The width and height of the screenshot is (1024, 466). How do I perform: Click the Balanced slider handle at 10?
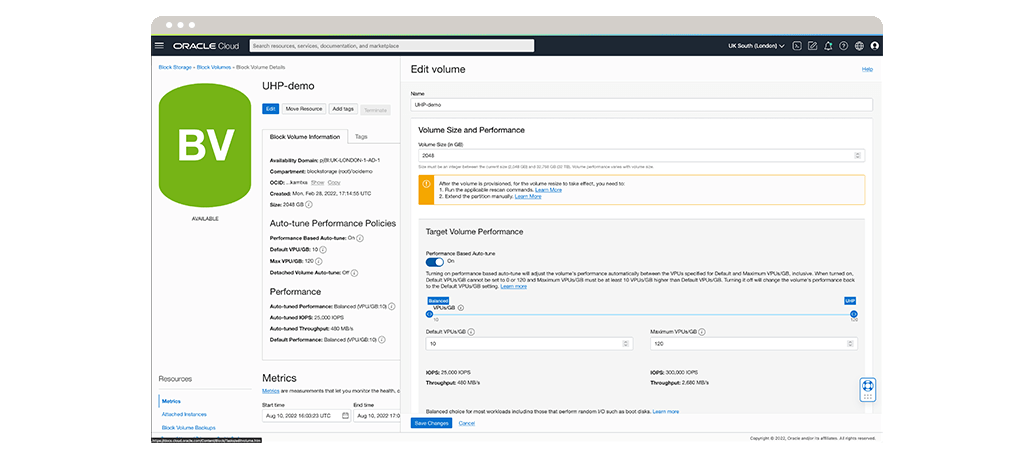click(x=429, y=314)
